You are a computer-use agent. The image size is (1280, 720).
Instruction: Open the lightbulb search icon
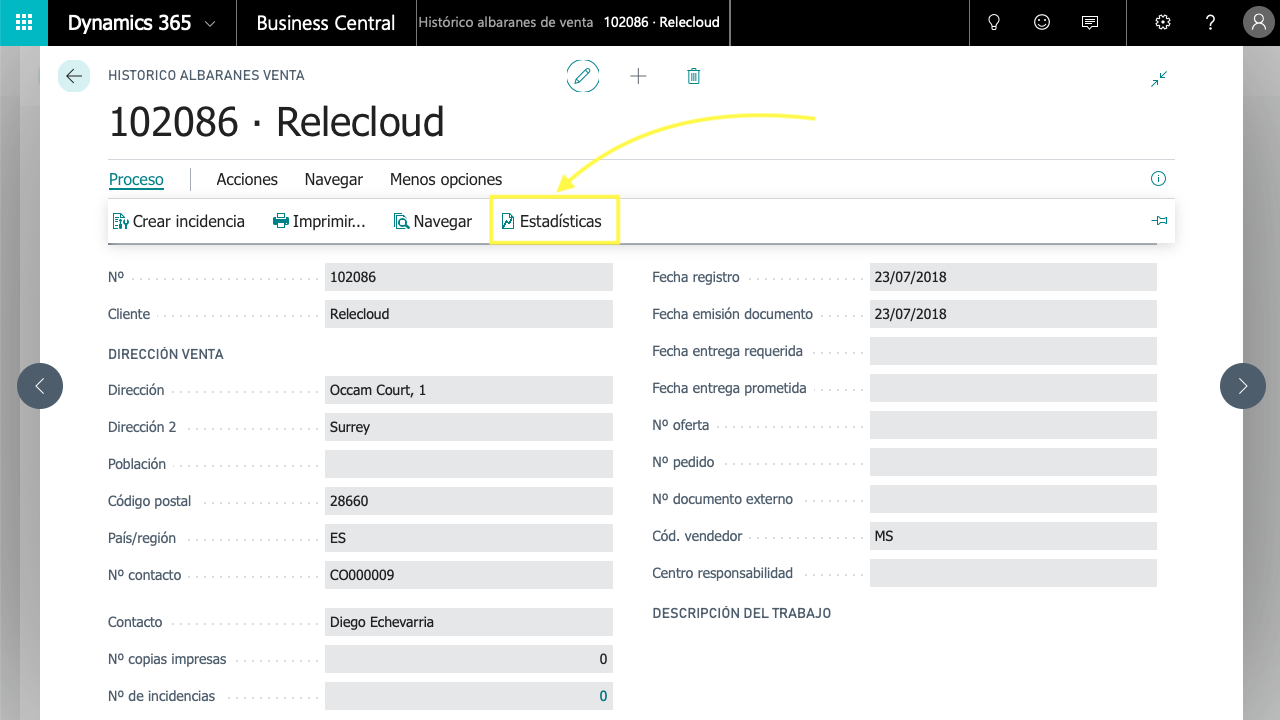click(994, 23)
